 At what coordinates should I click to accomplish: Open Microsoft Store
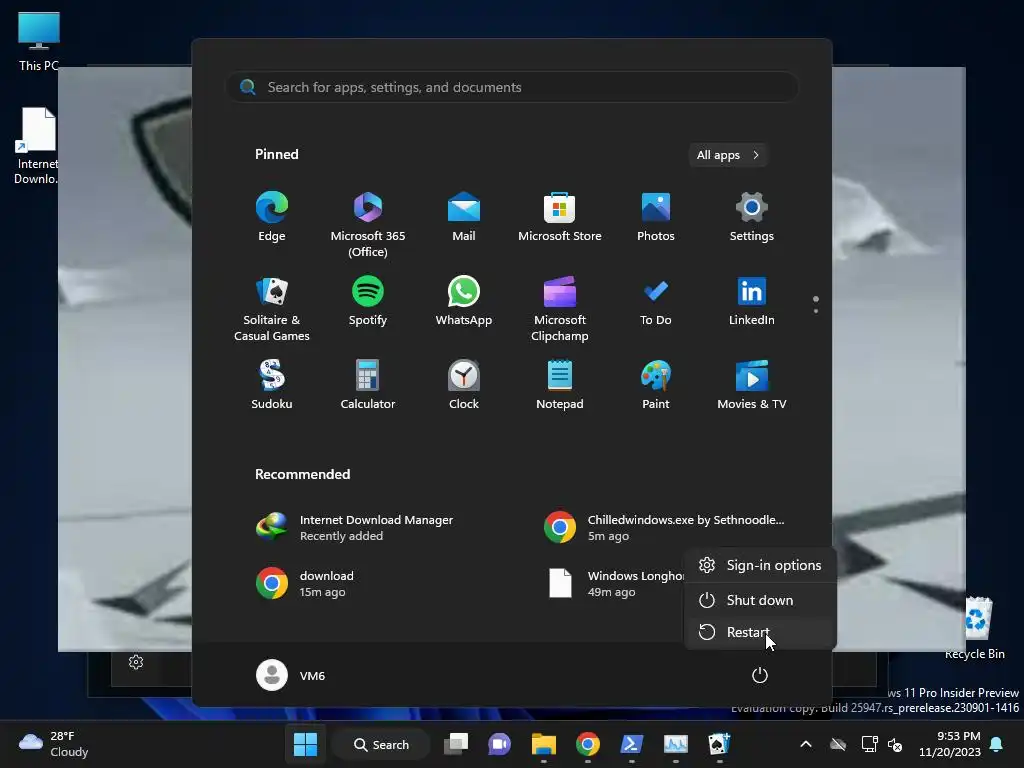click(x=560, y=217)
